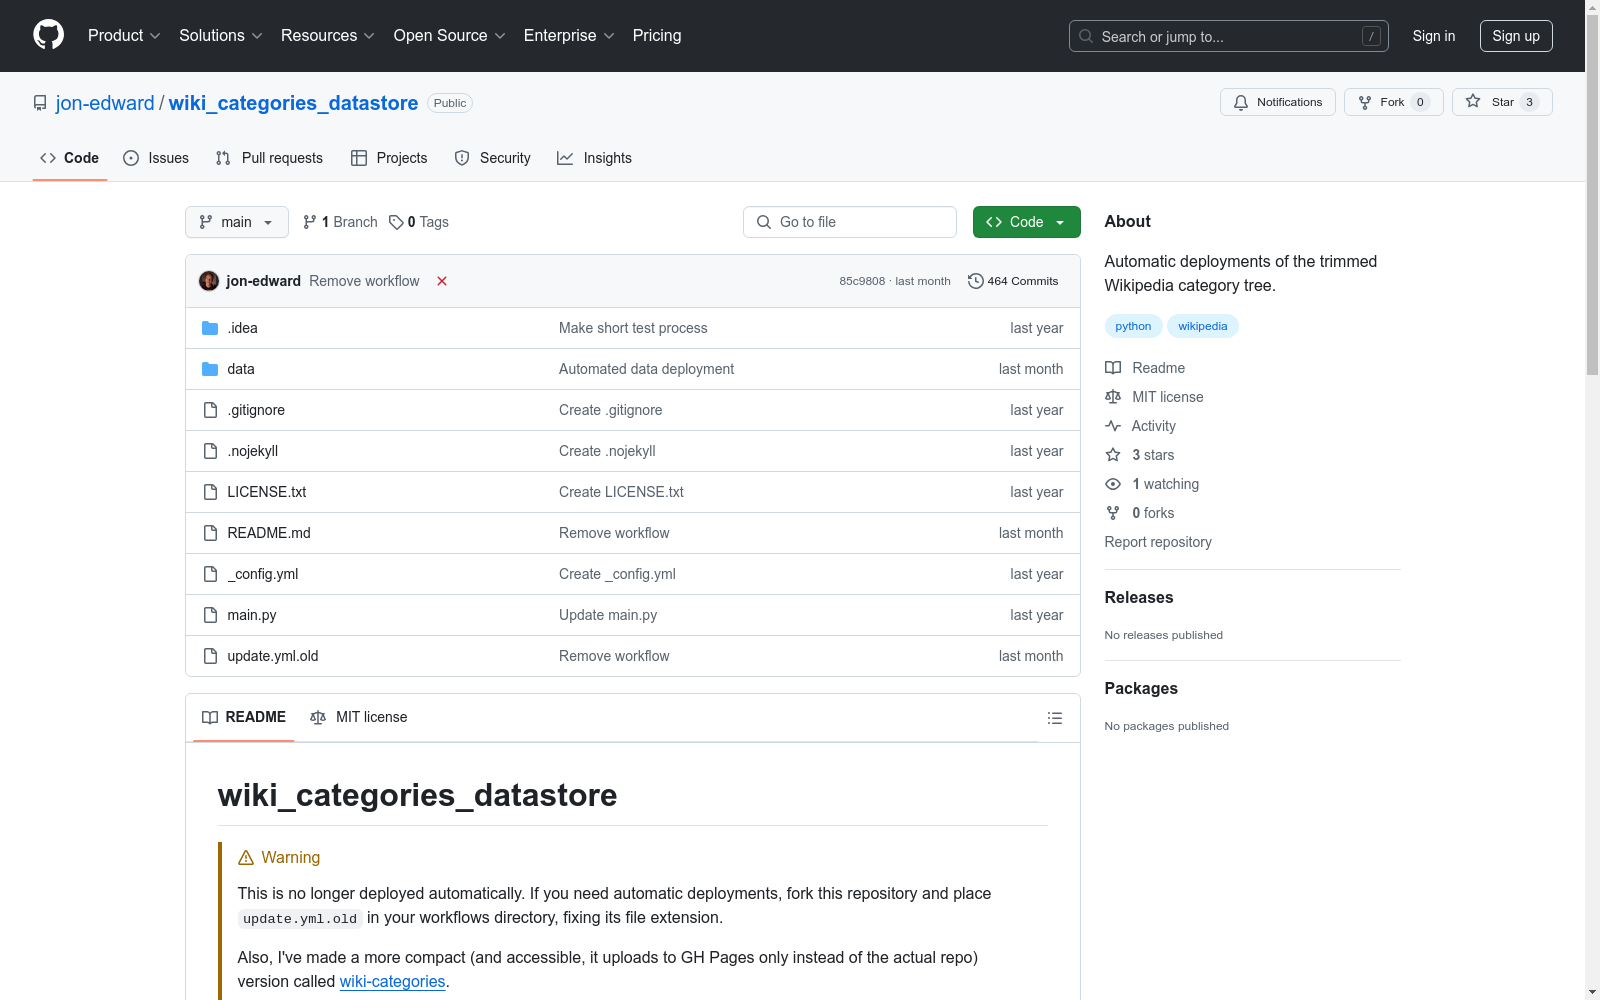Click the tag icon beside Tags
This screenshot has width=1600, height=1000.
click(396, 222)
